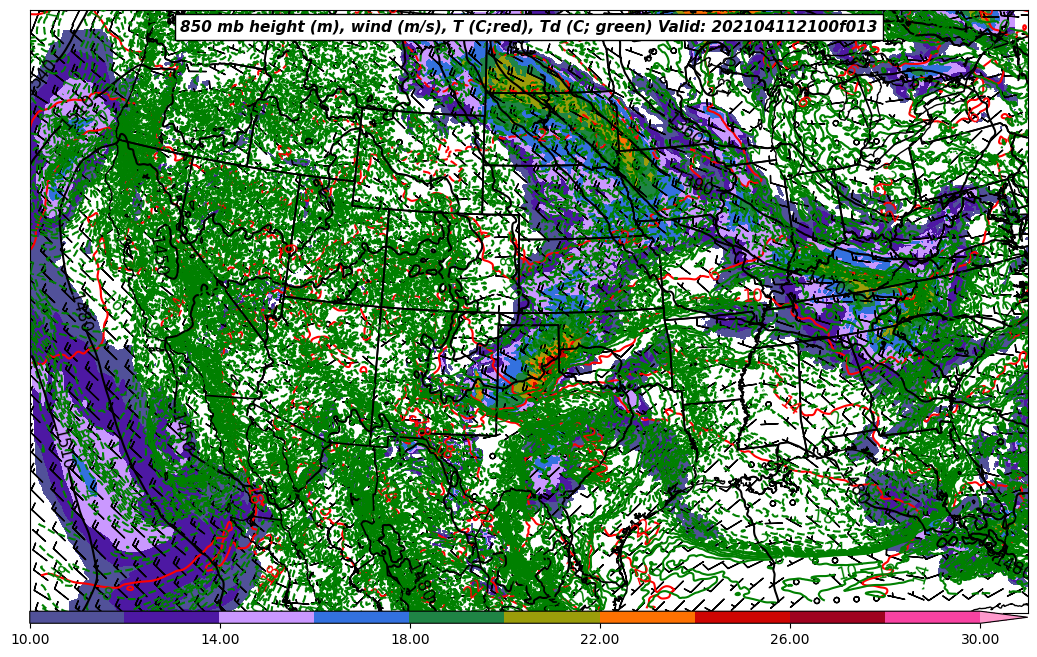The width and height of the screenshot is (1037, 657).
Task: Click the bright red colorbar segment before 26.00
Action: pos(743,617)
